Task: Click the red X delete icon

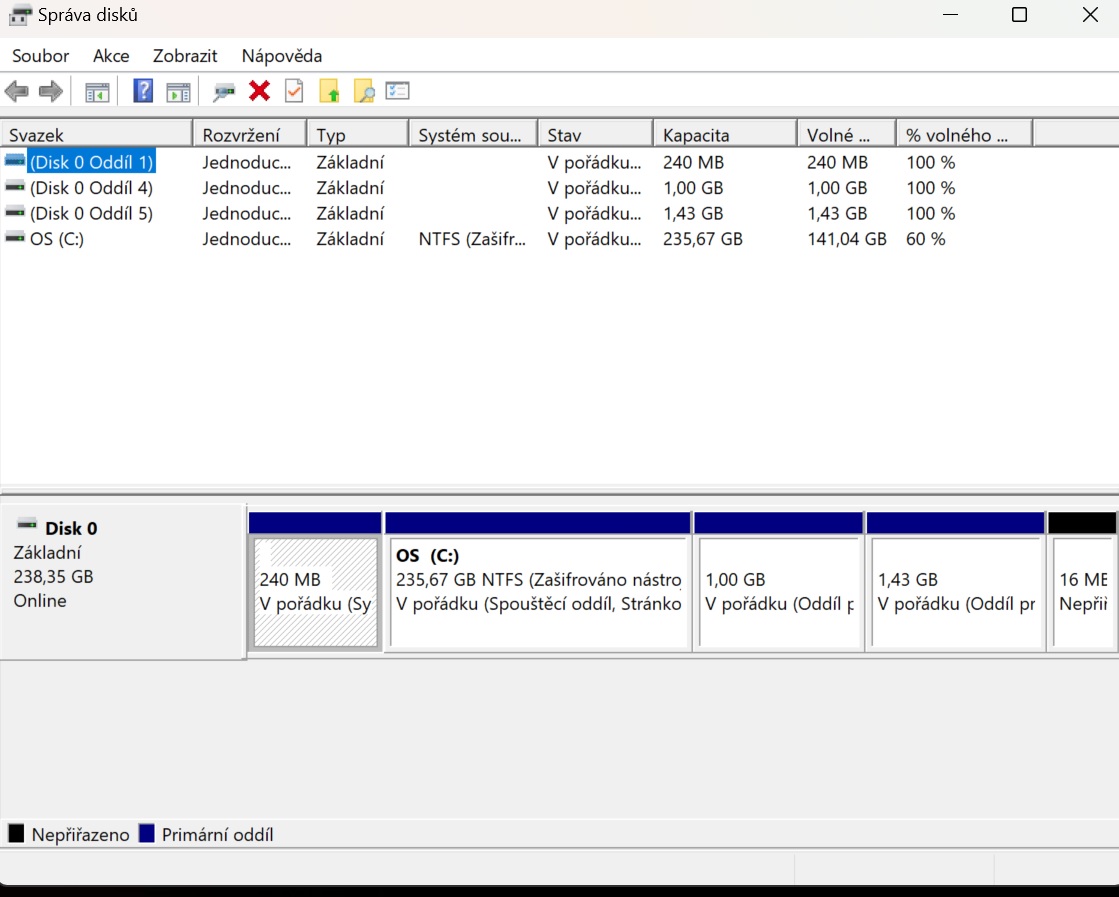Action: [260, 92]
